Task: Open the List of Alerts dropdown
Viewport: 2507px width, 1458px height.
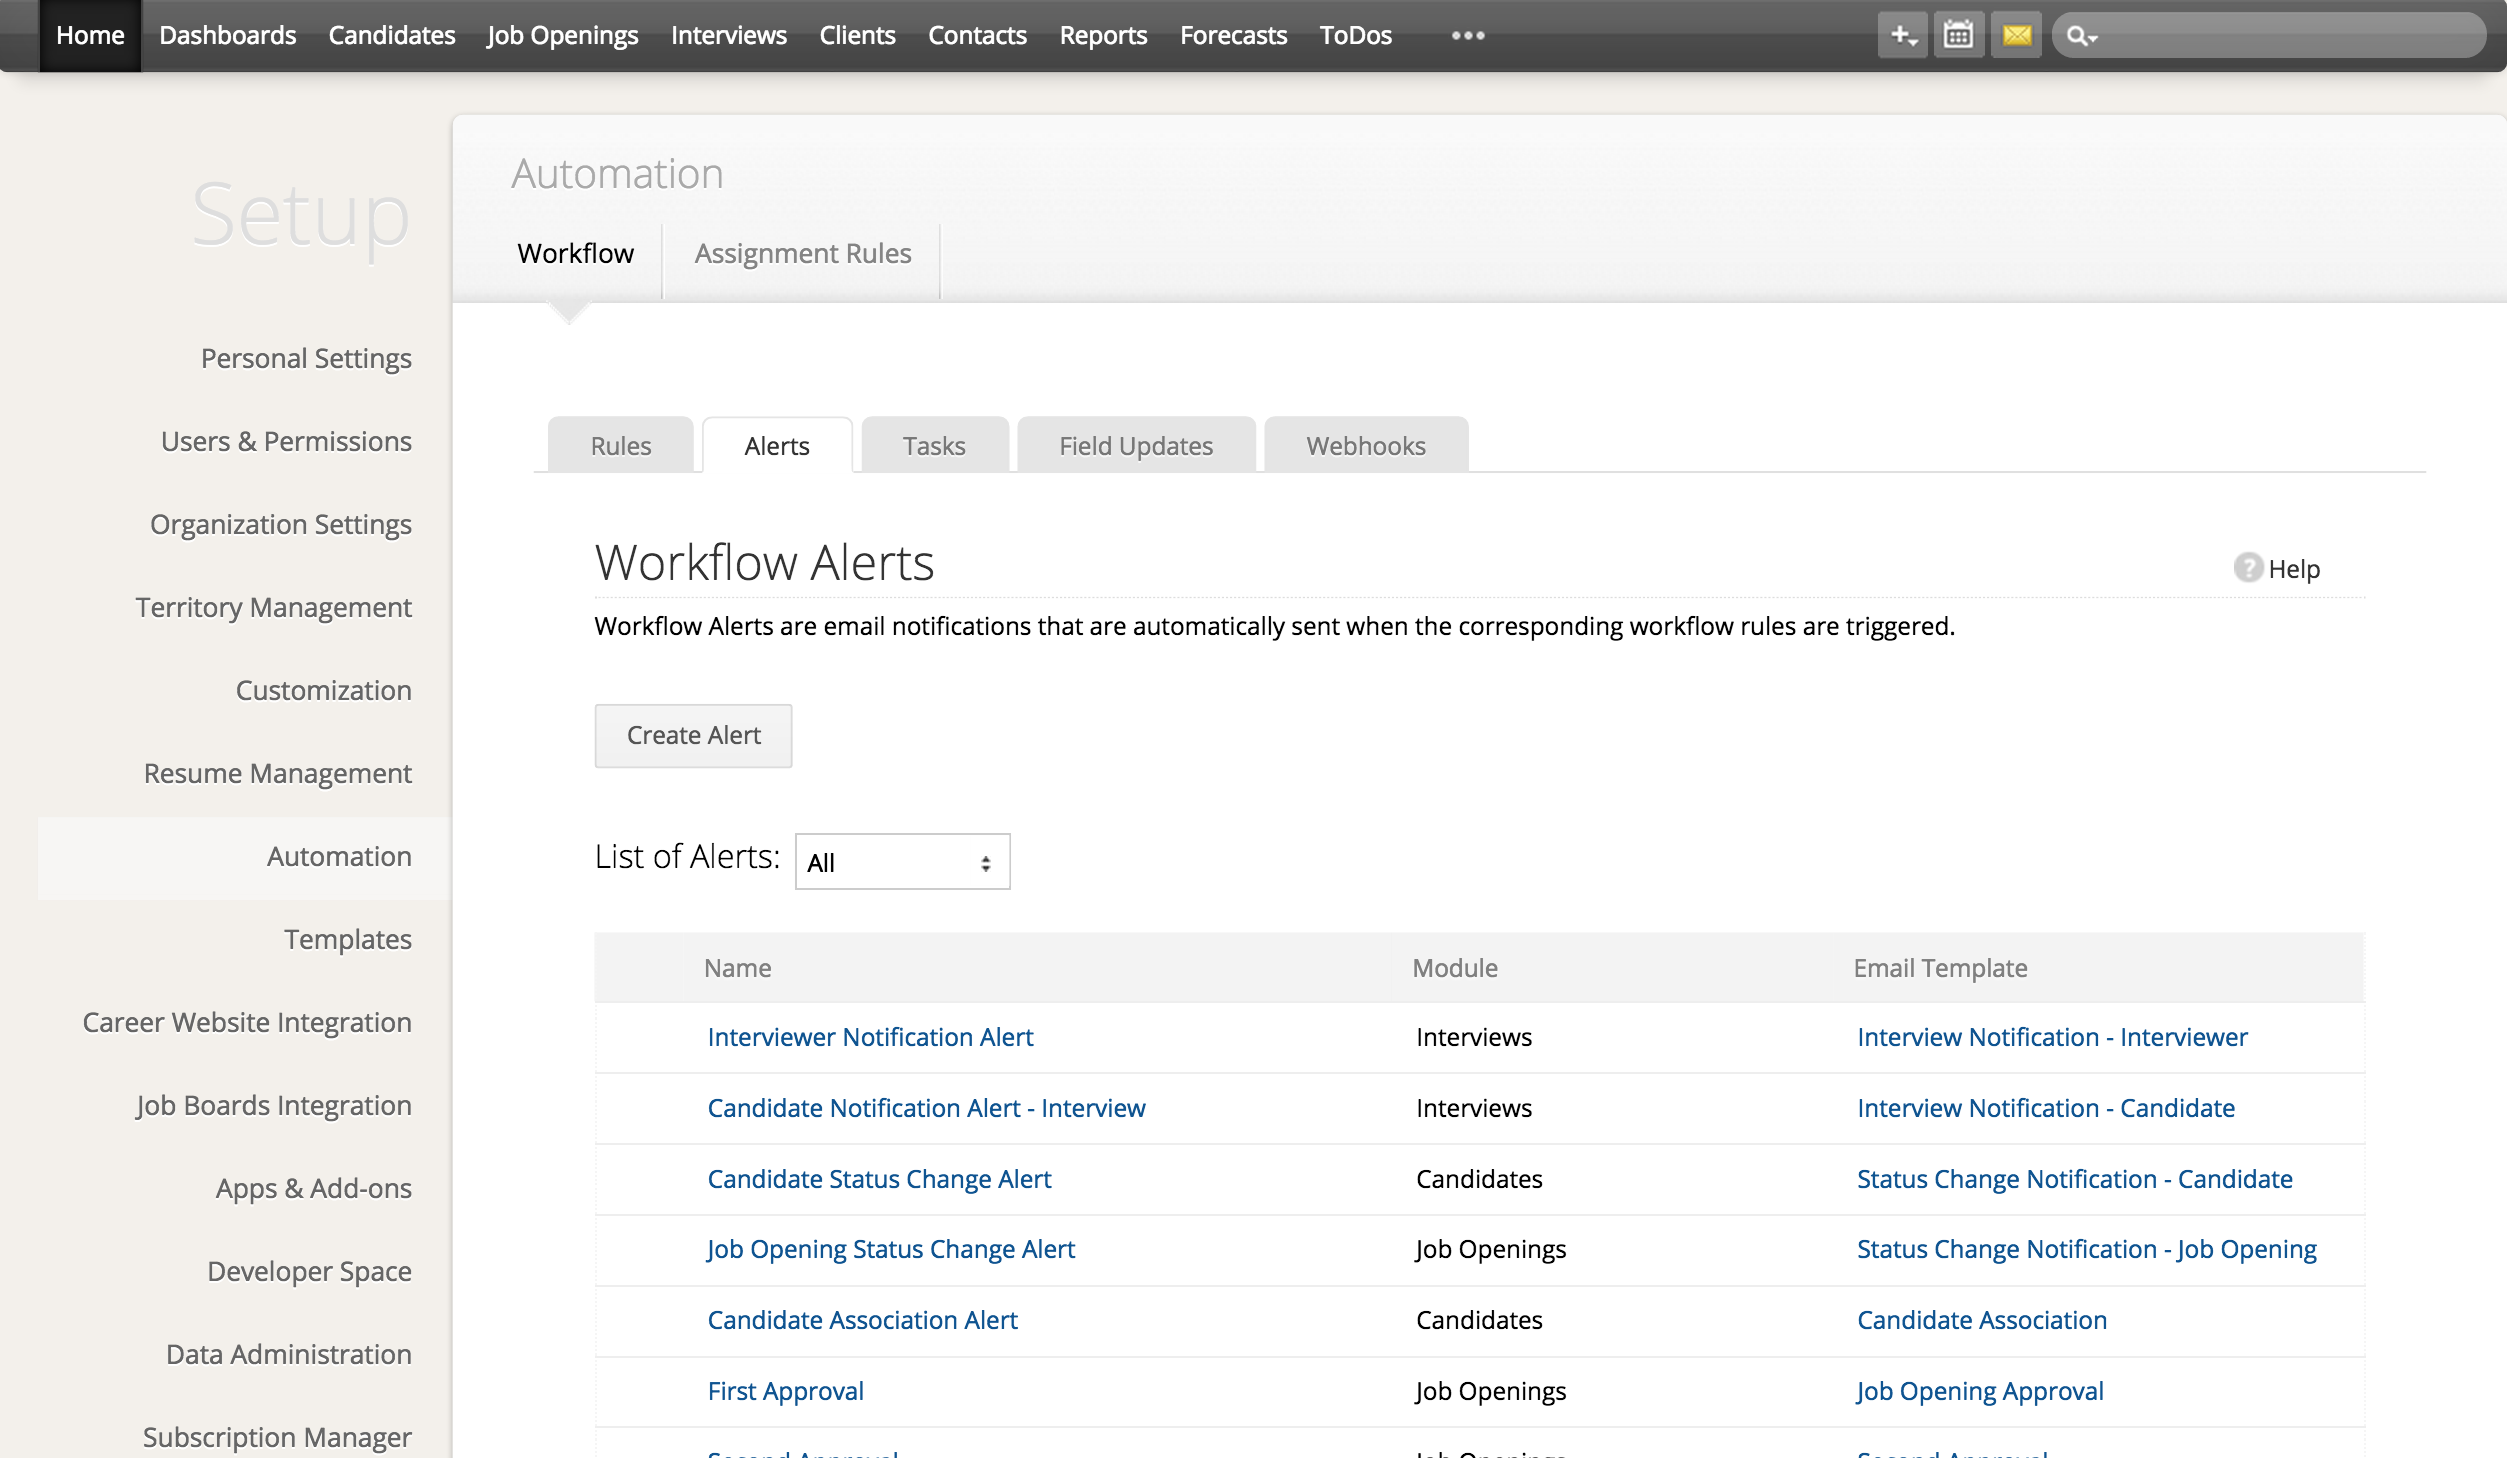Action: pyautogui.click(x=902, y=862)
